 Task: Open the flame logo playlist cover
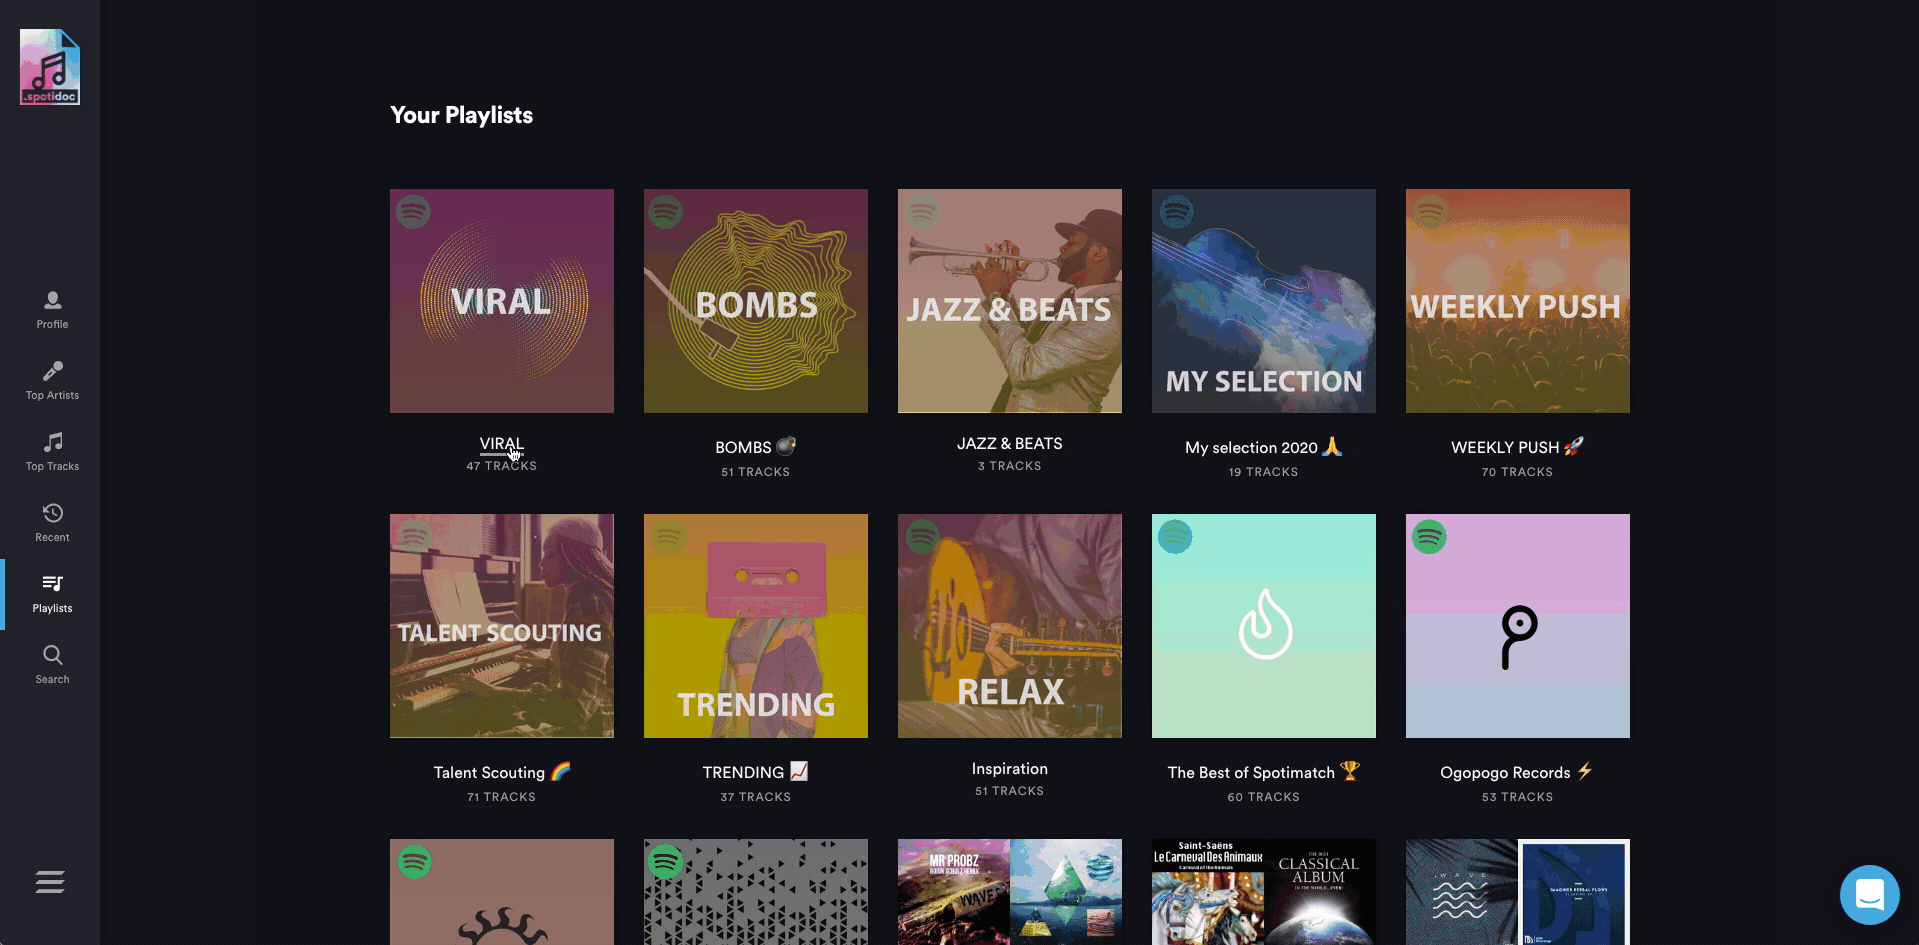[1264, 626]
